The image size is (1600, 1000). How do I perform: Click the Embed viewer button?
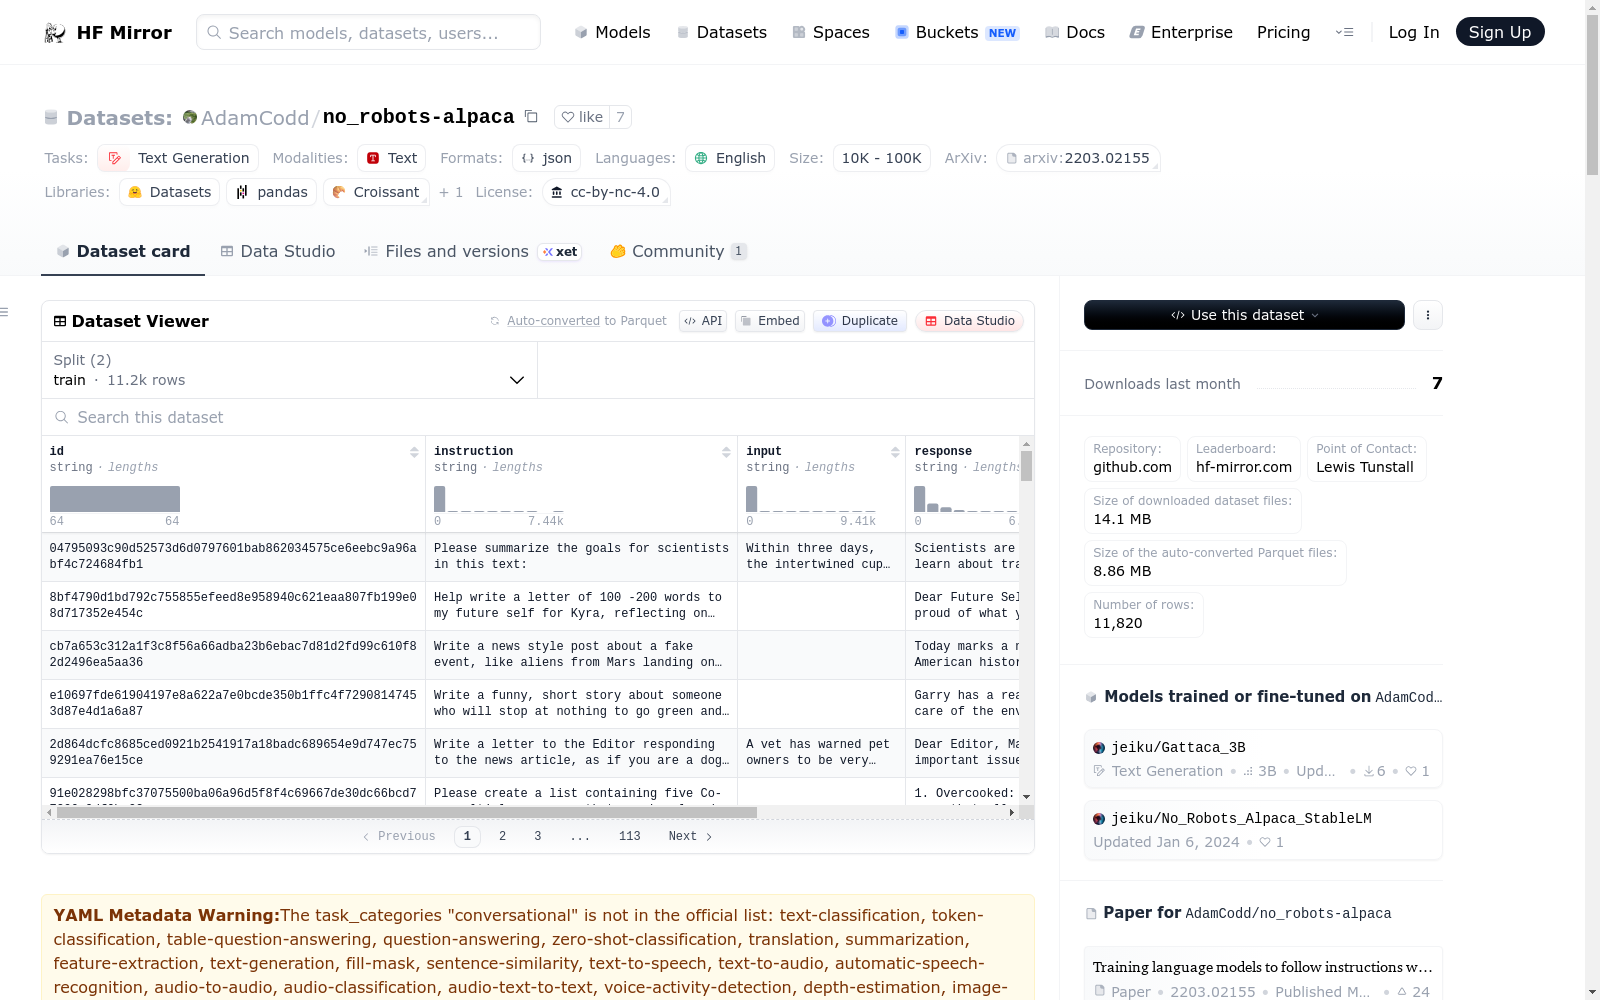(770, 321)
